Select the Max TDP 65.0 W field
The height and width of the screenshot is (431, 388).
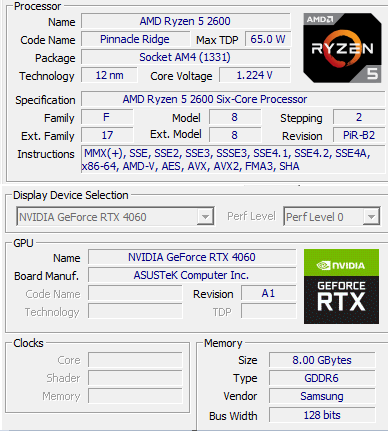[x=268, y=39]
